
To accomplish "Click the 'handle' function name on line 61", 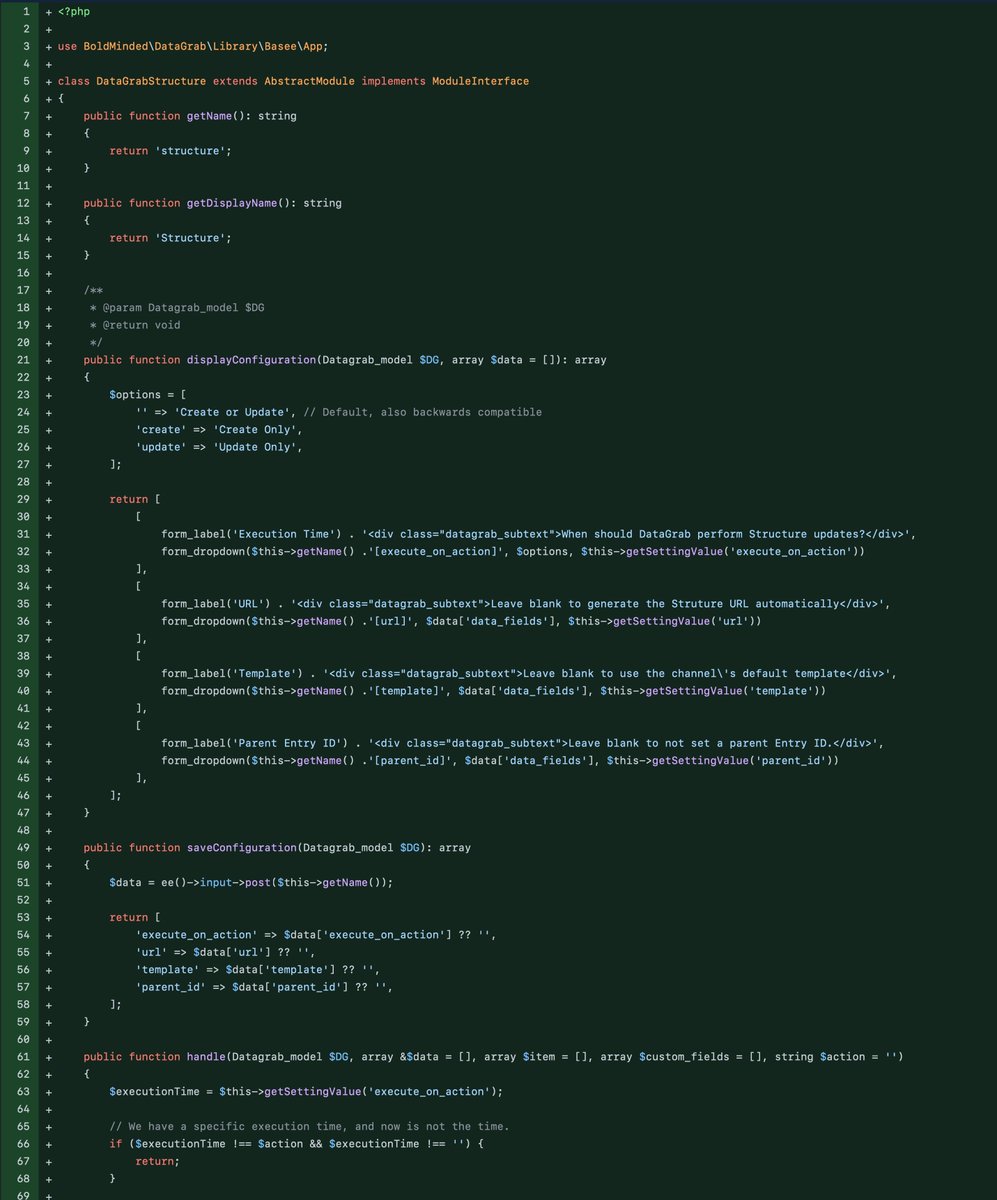I will [206, 1057].
